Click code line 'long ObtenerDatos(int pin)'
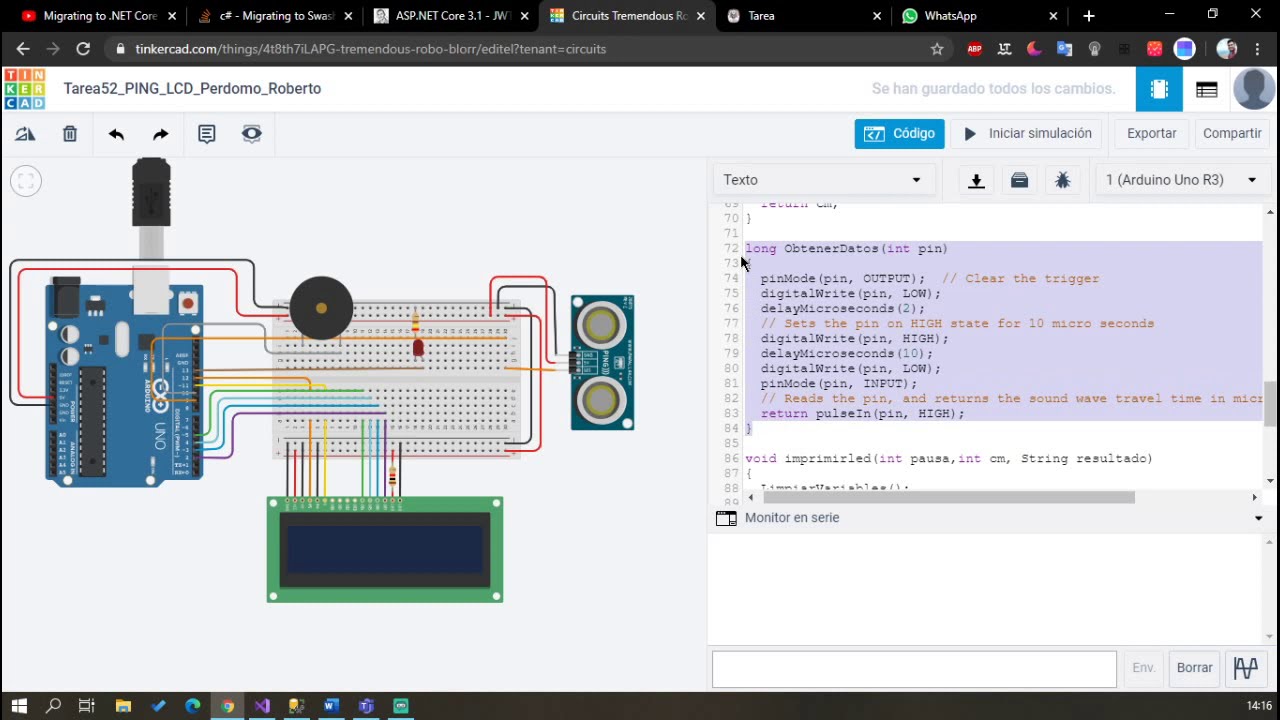 pyautogui.click(x=846, y=249)
